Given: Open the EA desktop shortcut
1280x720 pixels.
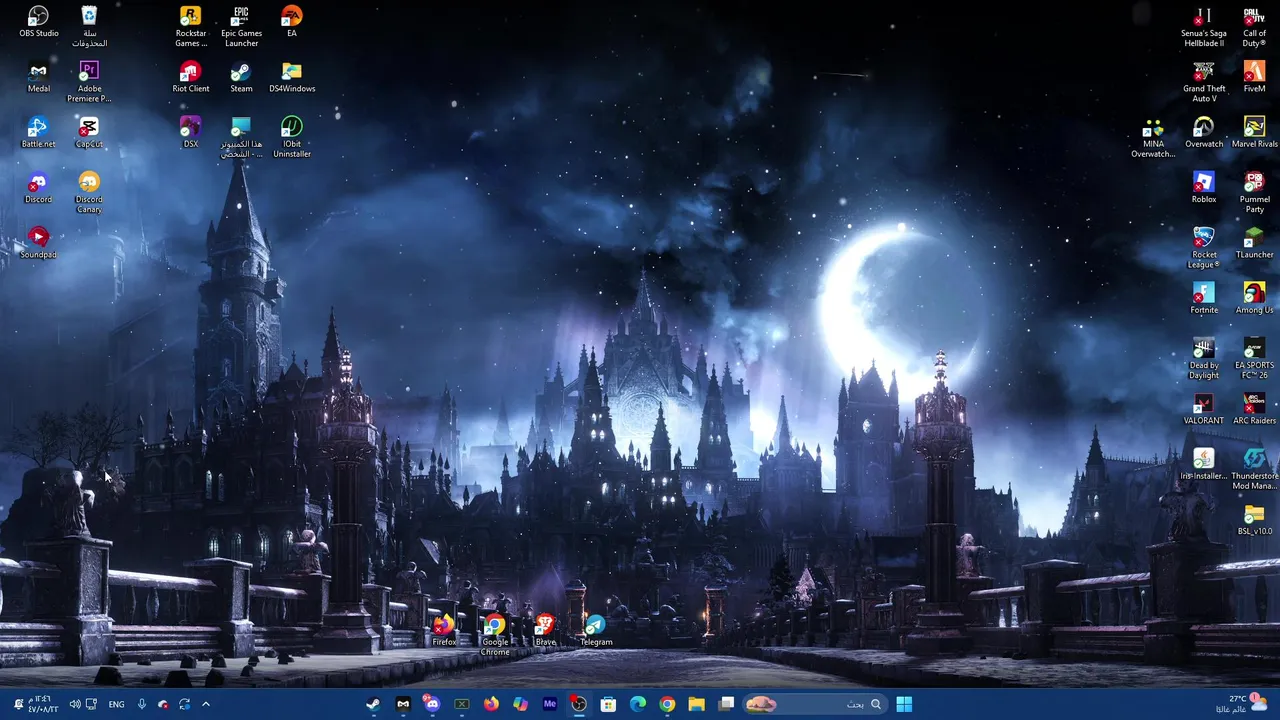Looking at the screenshot, I should [x=291, y=22].
